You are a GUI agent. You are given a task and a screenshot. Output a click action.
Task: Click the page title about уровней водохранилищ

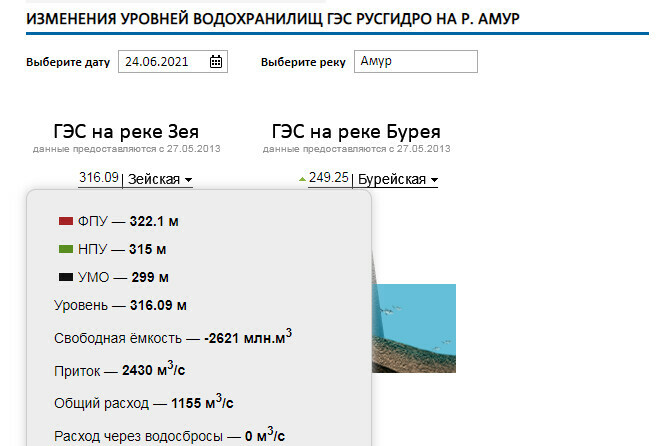273,19
